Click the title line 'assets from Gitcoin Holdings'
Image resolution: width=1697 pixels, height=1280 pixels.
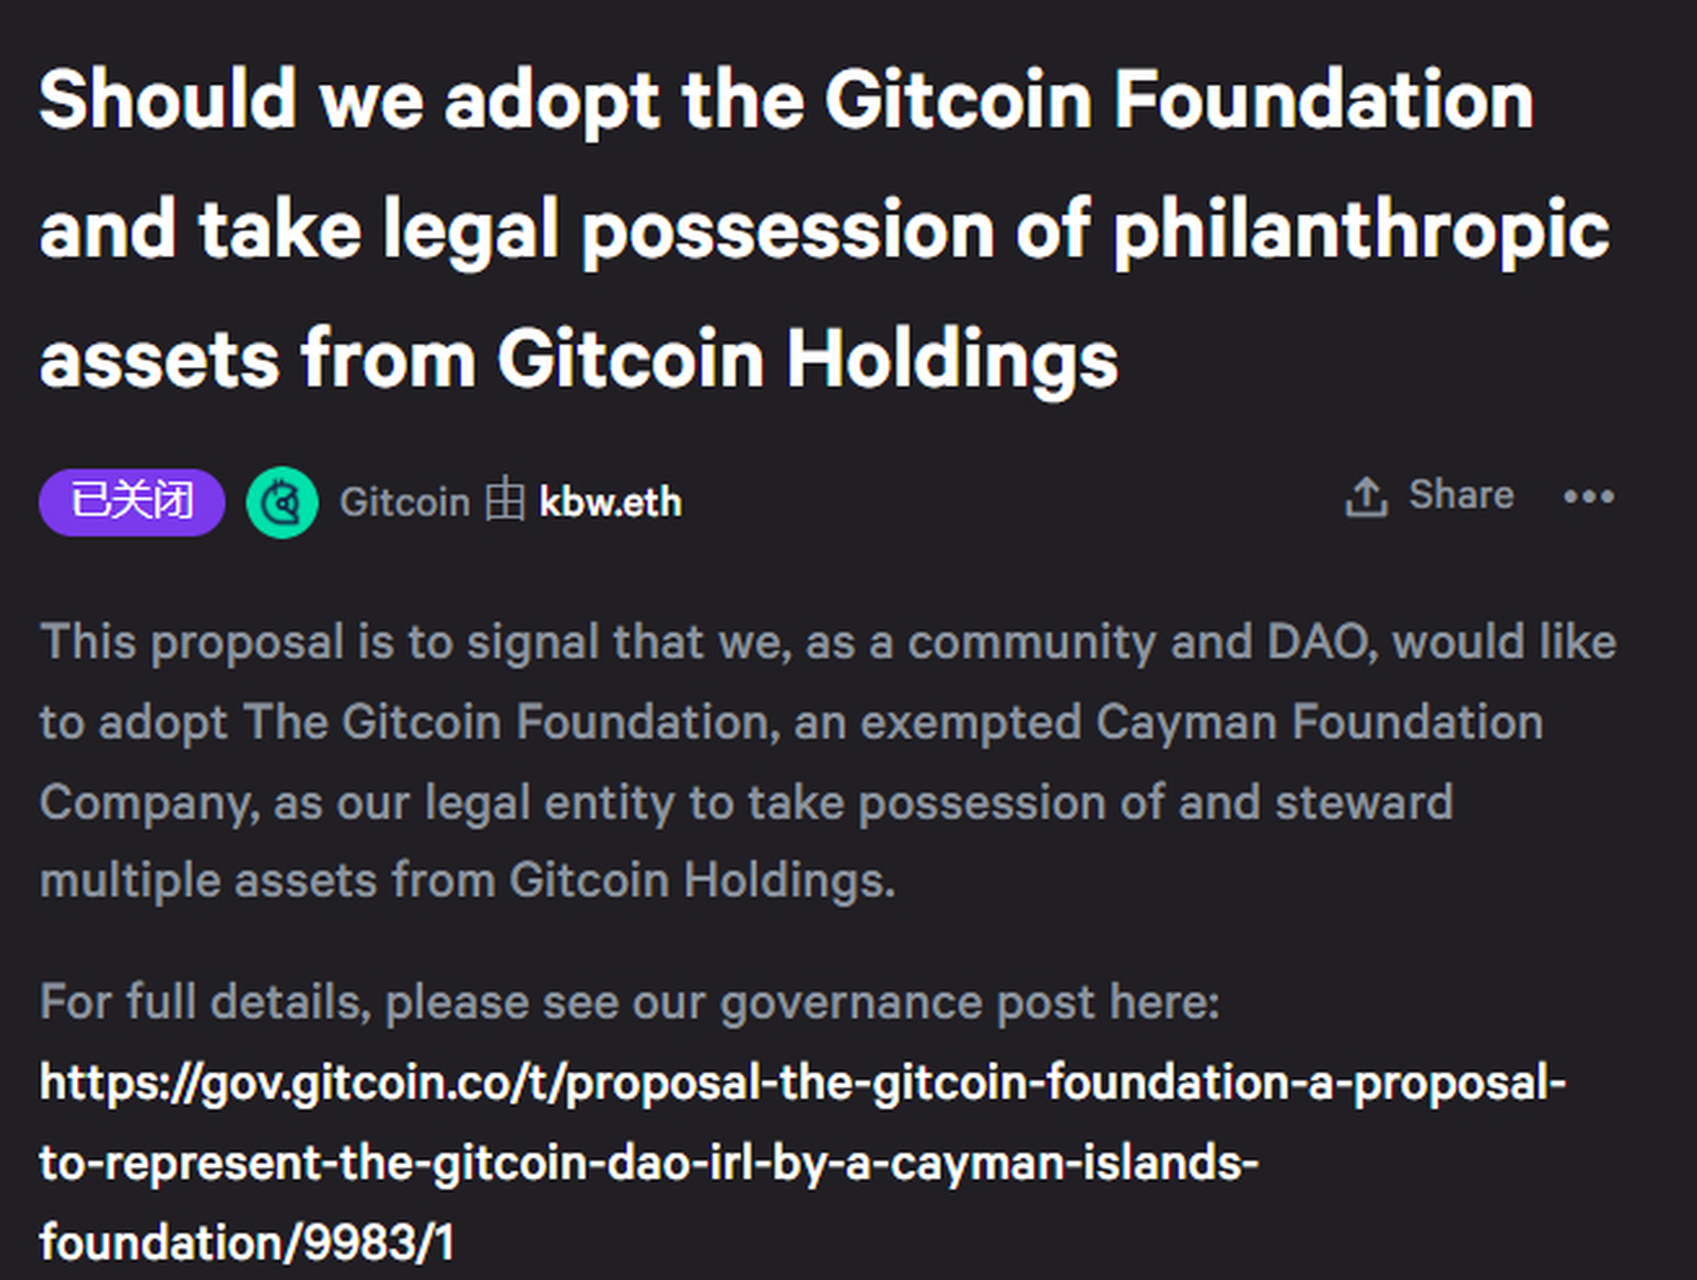click(578, 359)
